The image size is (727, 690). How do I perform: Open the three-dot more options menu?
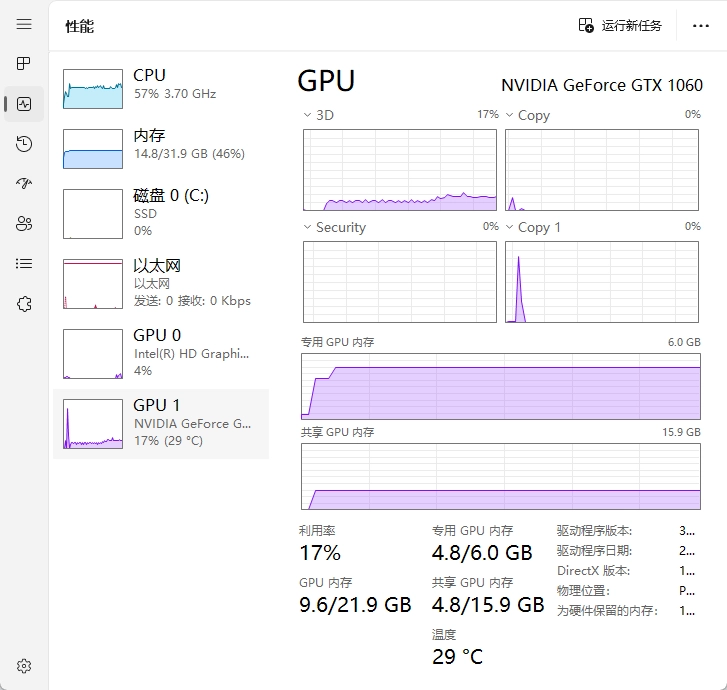pyautogui.click(x=700, y=25)
